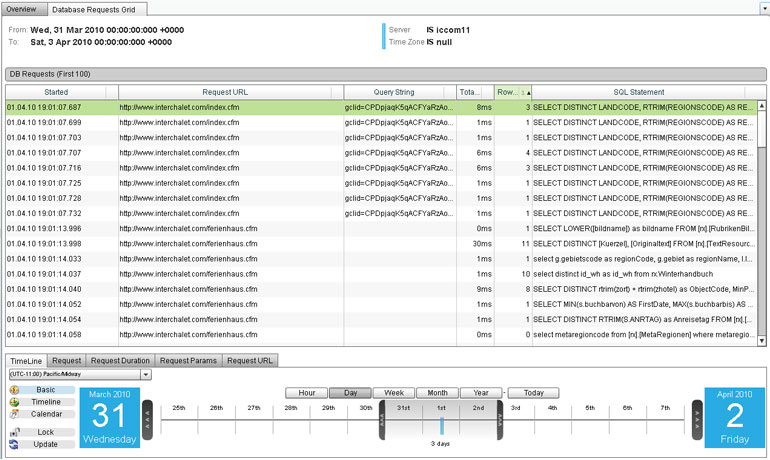Select row started 01.04.10 19:01:07.707
This screenshot has width=770, height=460.
[381, 153]
